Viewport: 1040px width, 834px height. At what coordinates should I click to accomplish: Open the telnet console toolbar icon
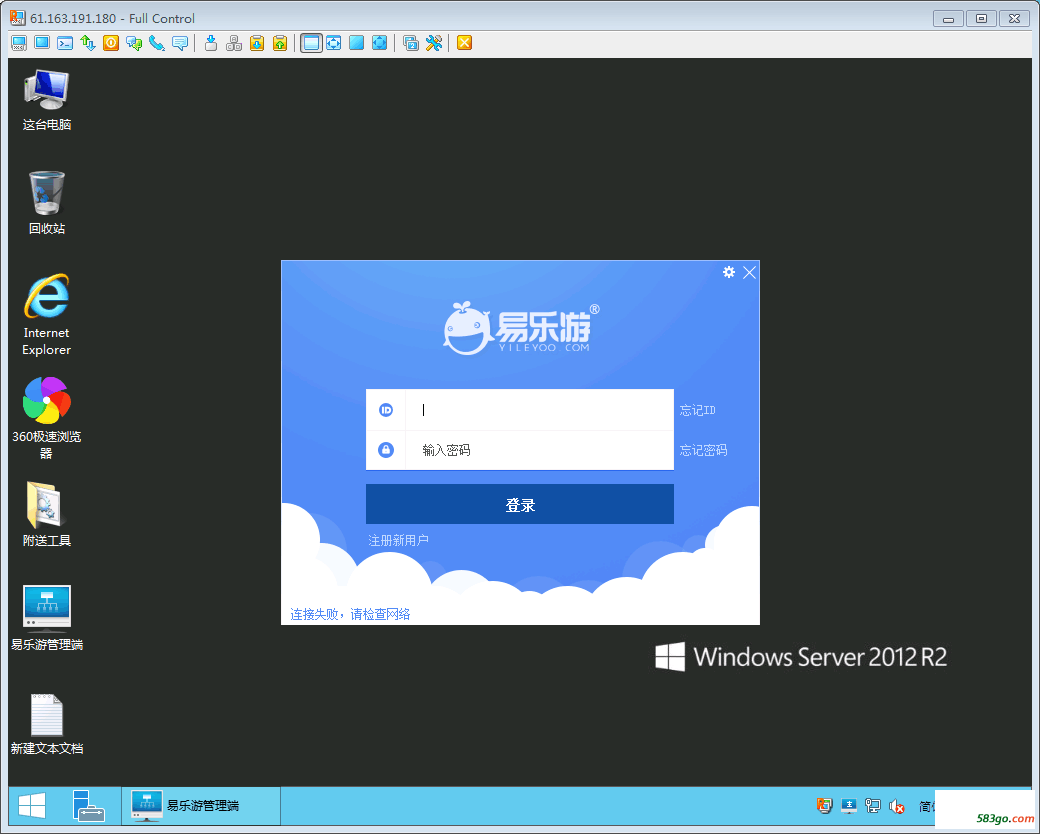pyautogui.click(x=65, y=43)
